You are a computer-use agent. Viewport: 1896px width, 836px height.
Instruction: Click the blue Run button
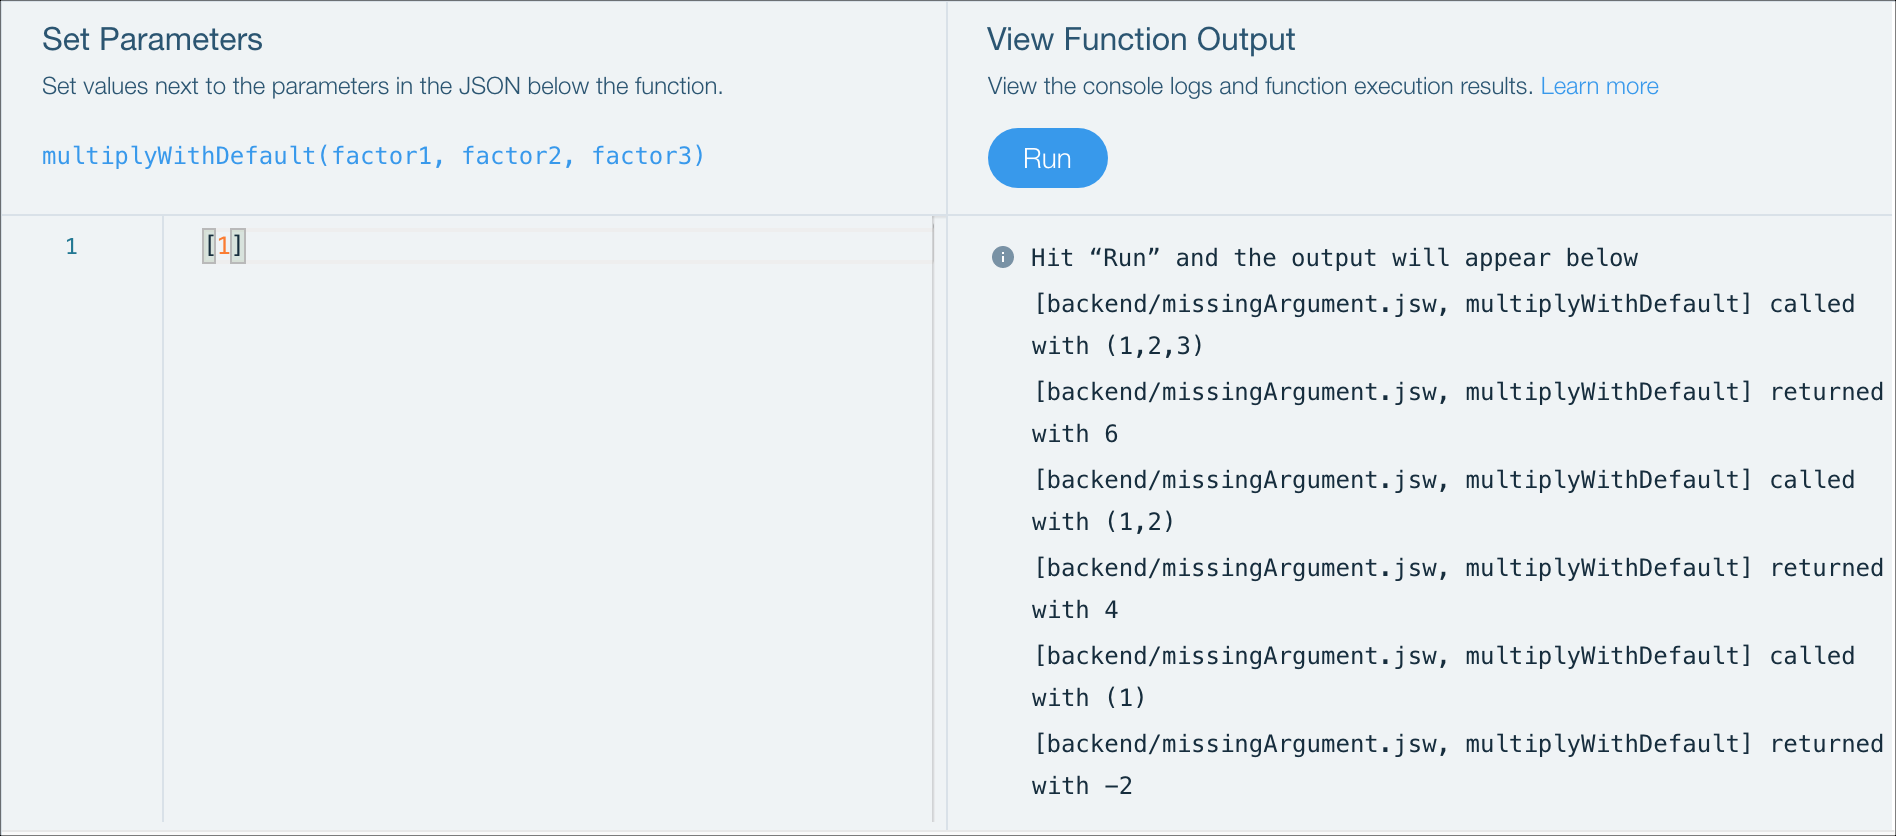pyautogui.click(x=1047, y=158)
